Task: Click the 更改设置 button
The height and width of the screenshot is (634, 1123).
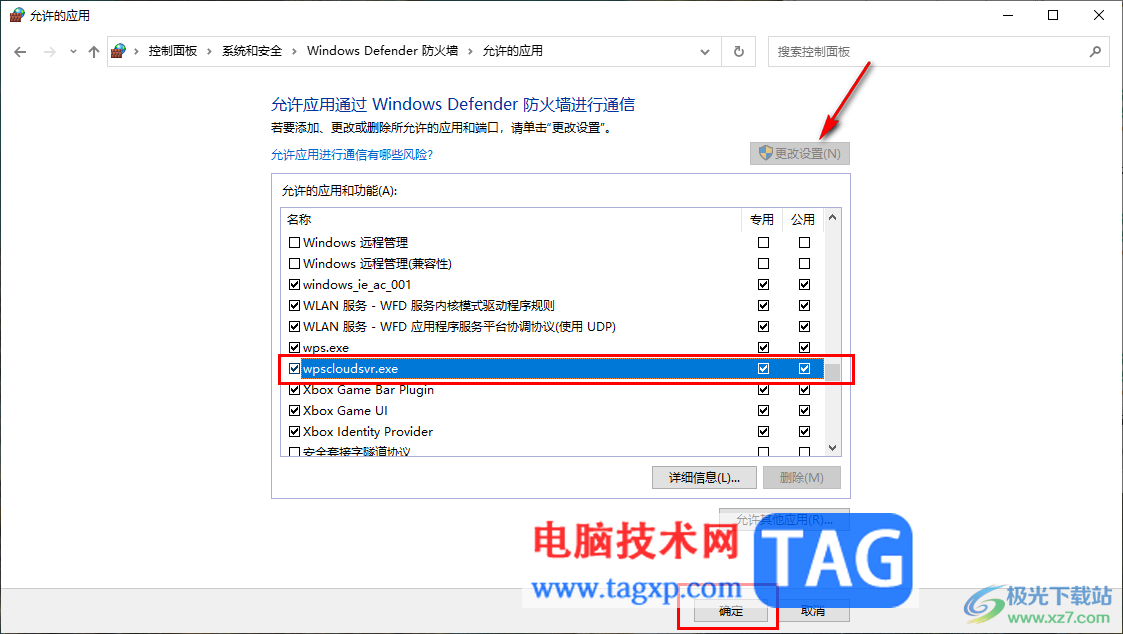Action: [800, 153]
